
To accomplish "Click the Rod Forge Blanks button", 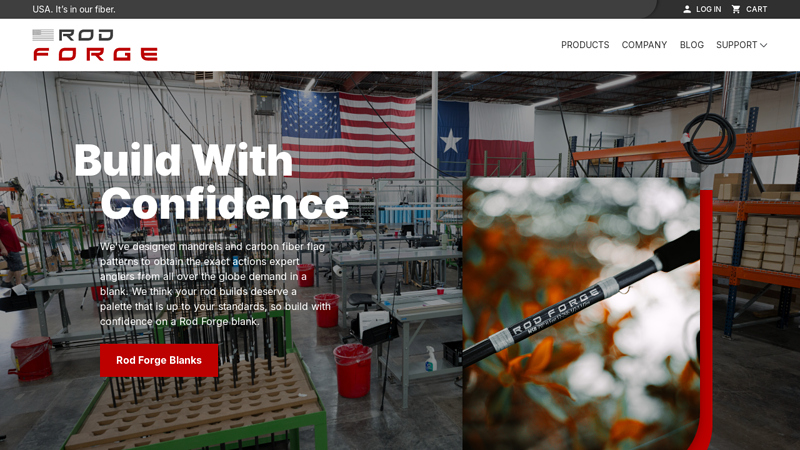I will point(159,360).
